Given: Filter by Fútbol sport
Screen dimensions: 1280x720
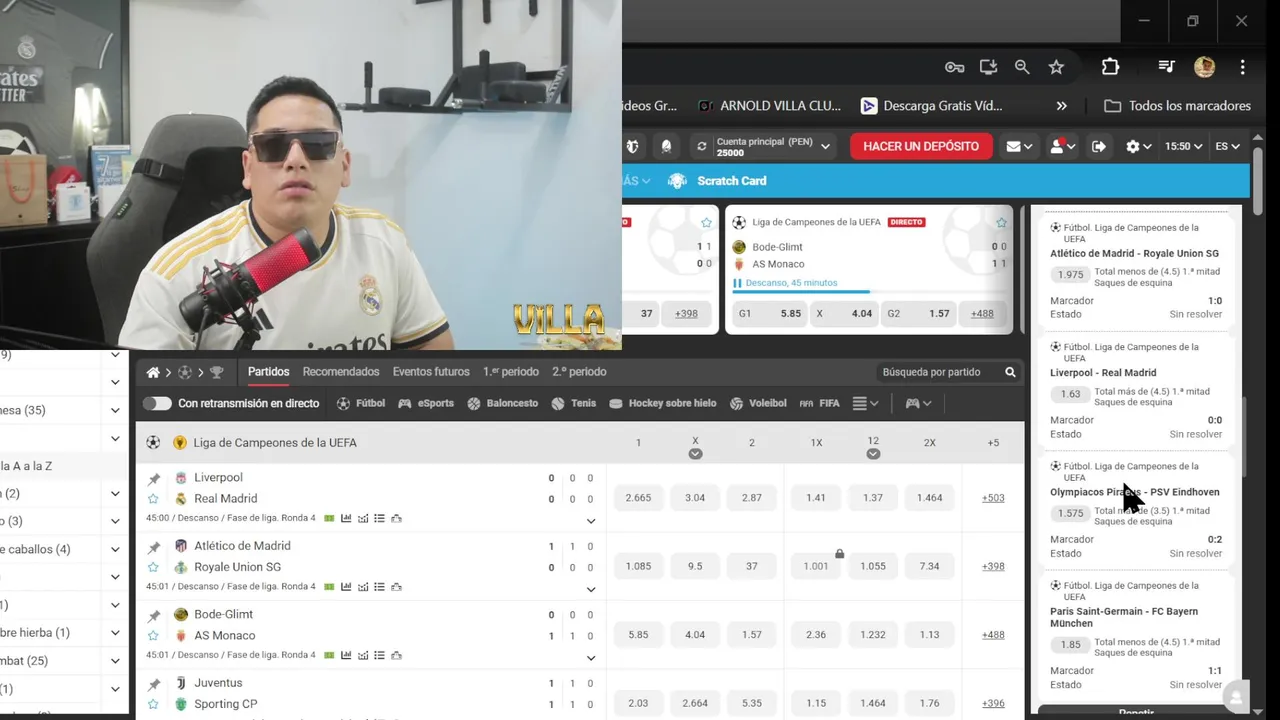Looking at the screenshot, I should [361, 403].
